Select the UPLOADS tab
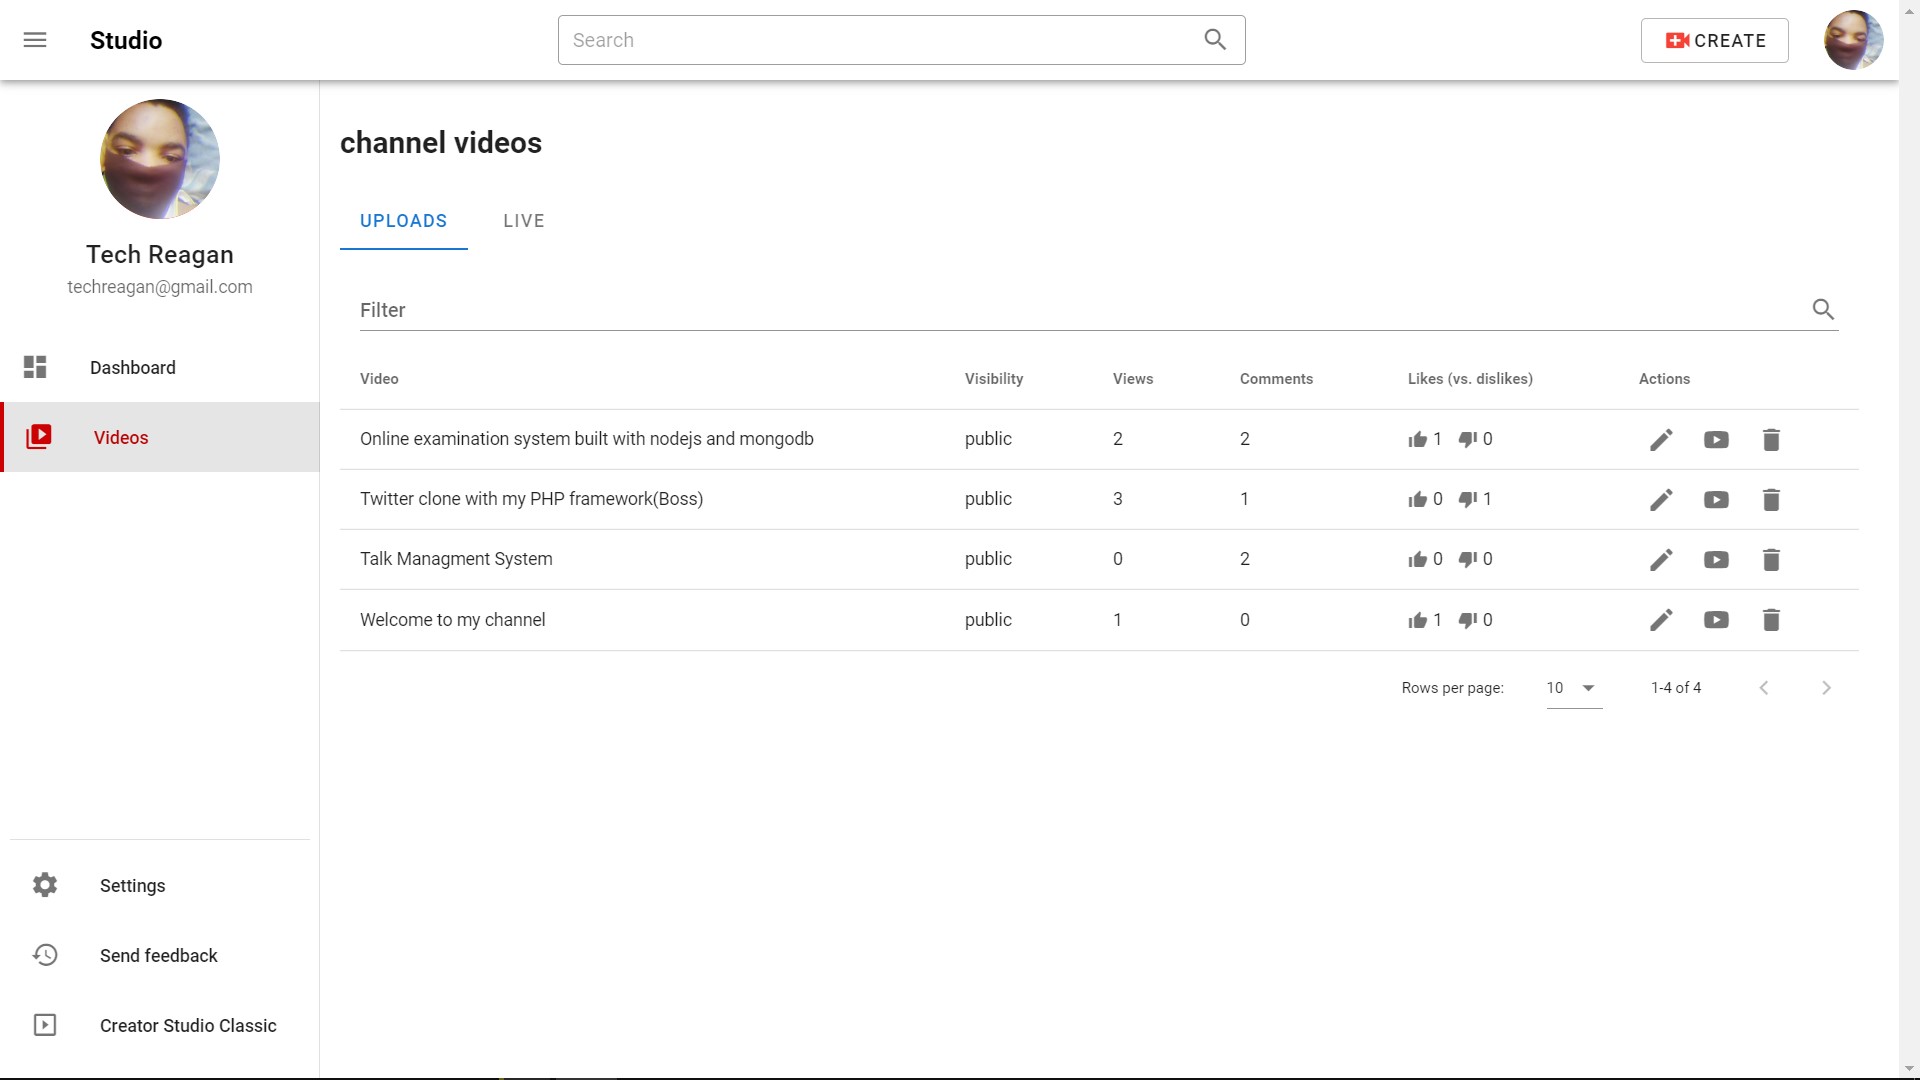This screenshot has width=1920, height=1080. pos(403,221)
